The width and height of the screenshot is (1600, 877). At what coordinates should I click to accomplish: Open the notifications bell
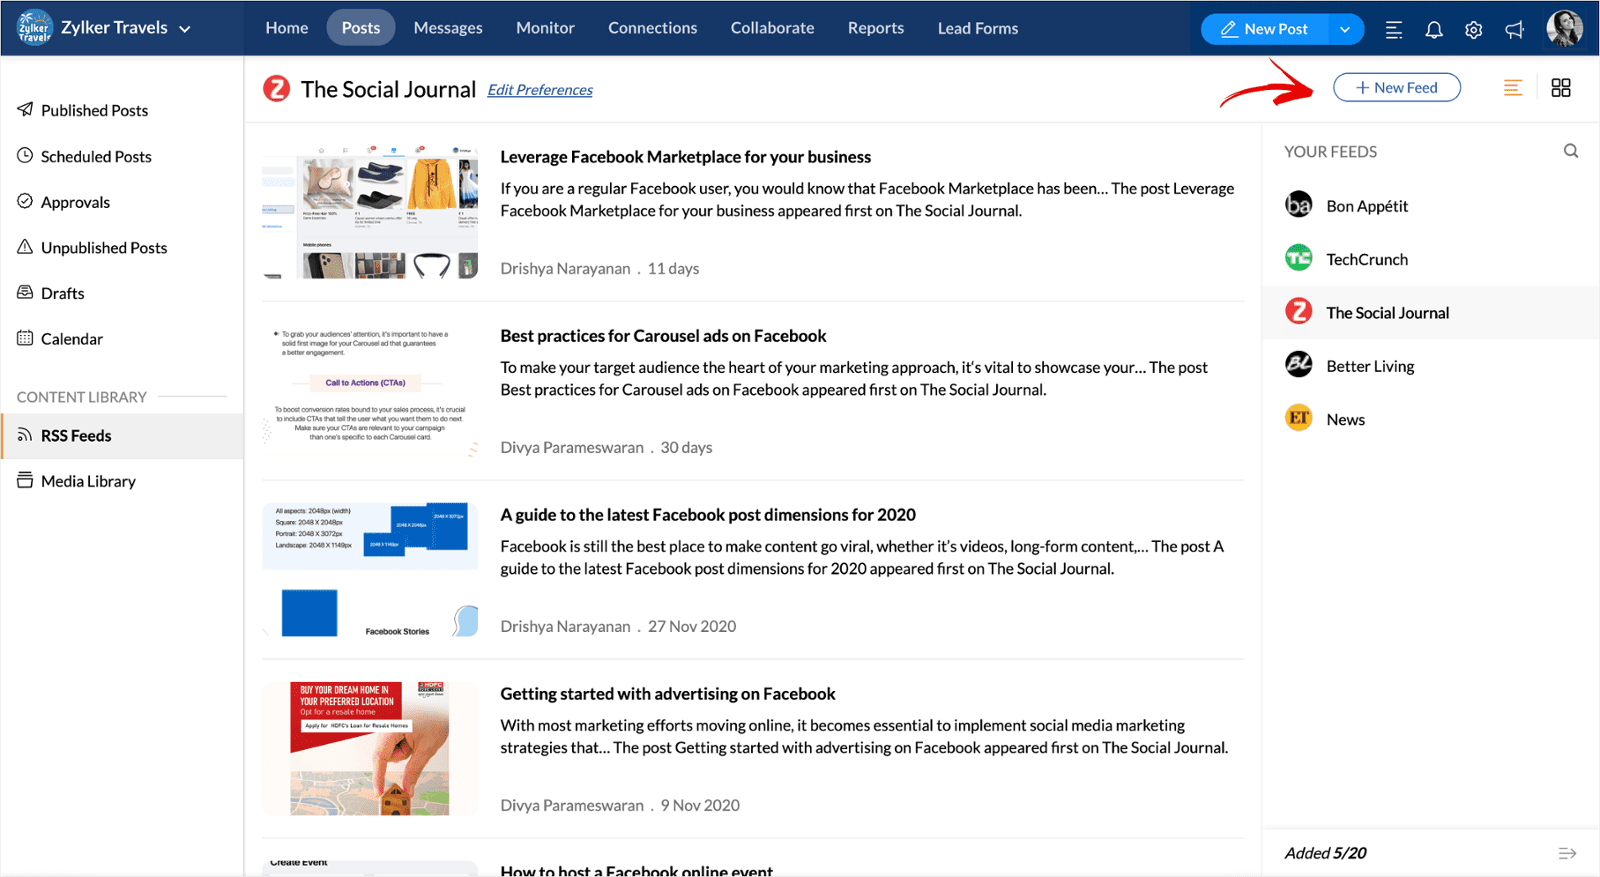point(1434,30)
